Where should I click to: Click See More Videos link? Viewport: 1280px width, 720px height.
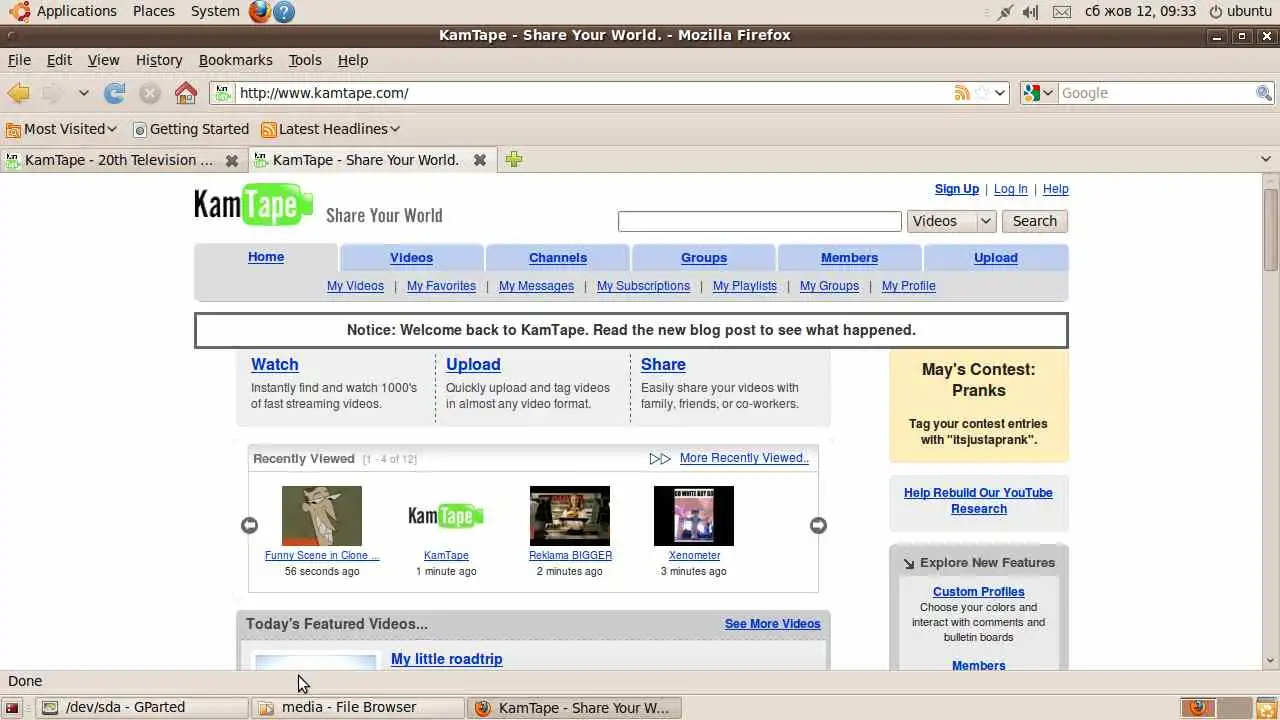point(773,624)
